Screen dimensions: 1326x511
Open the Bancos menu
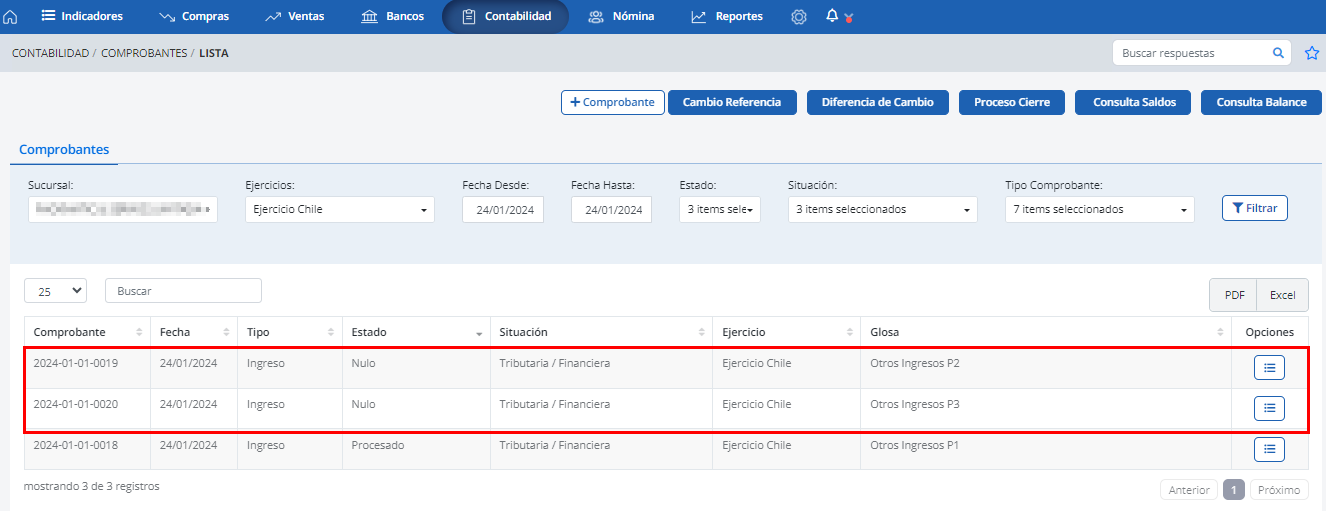coord(392,17)
